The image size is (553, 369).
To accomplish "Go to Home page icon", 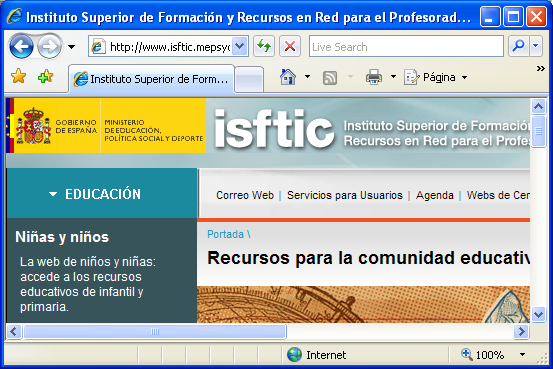I will (x=288, y=77).
